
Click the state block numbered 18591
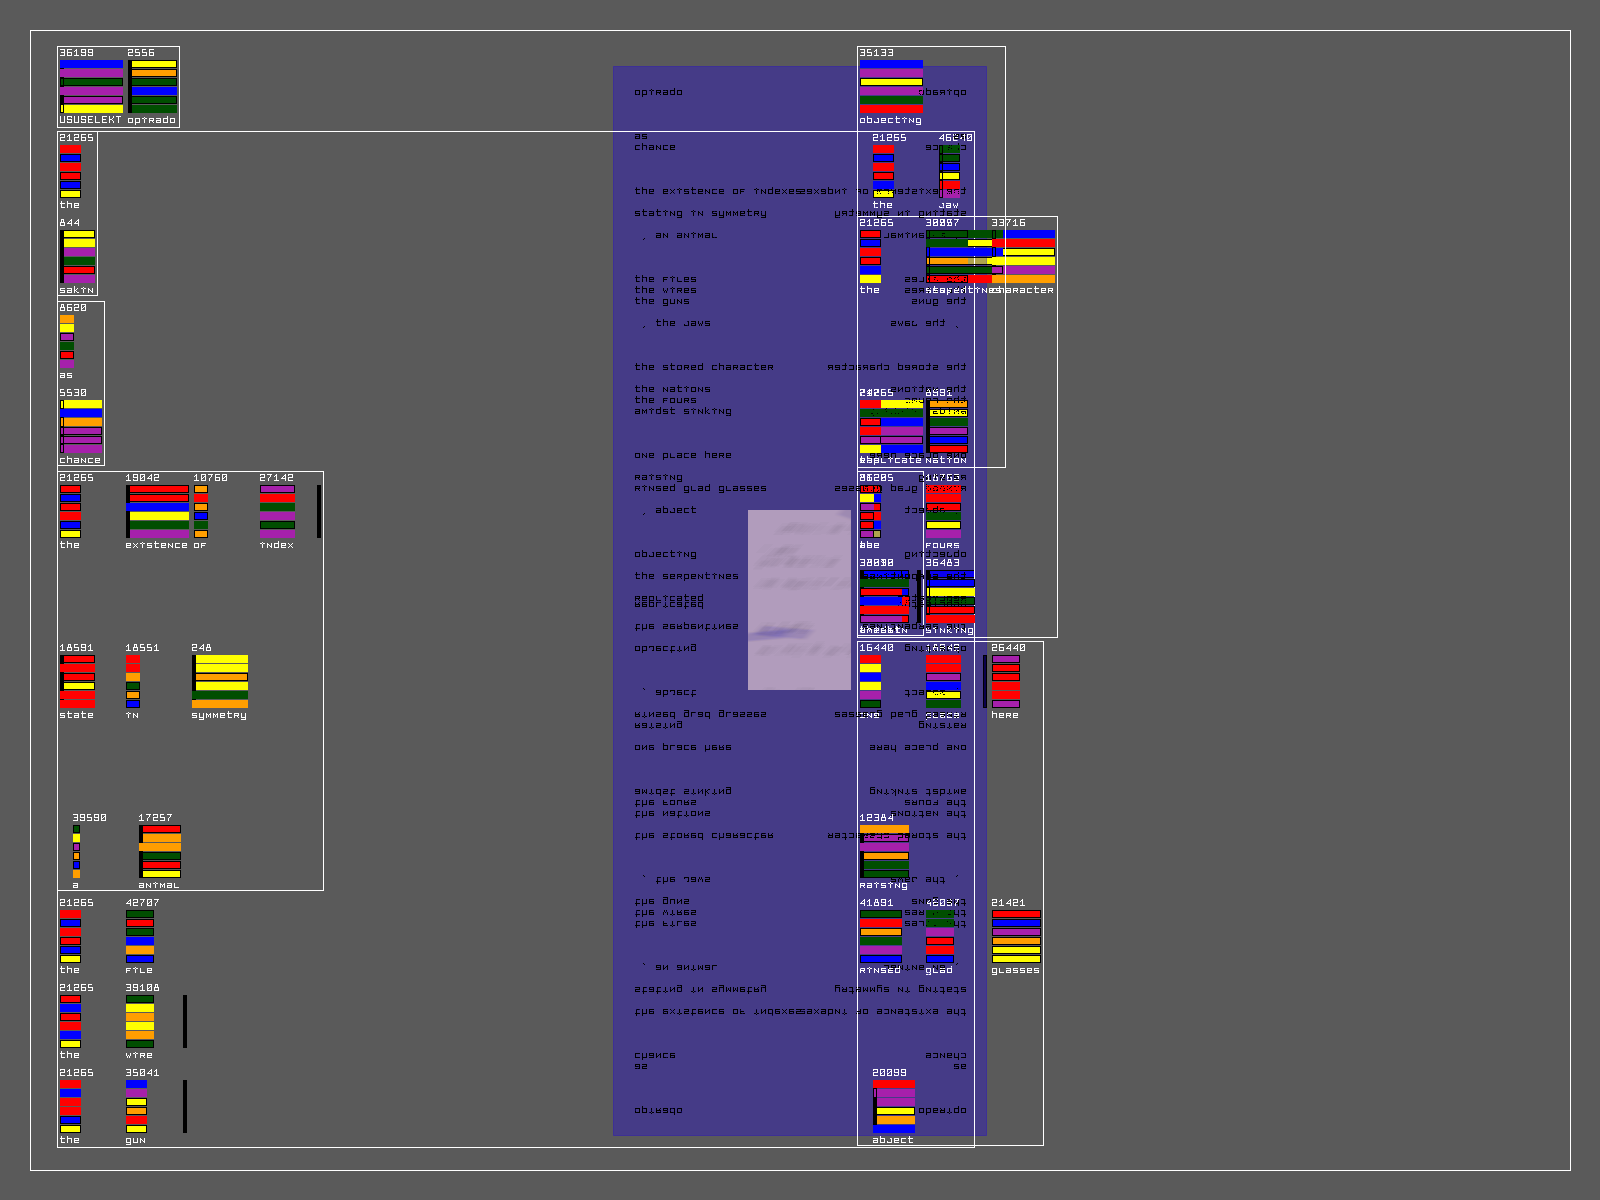point(77,682)
